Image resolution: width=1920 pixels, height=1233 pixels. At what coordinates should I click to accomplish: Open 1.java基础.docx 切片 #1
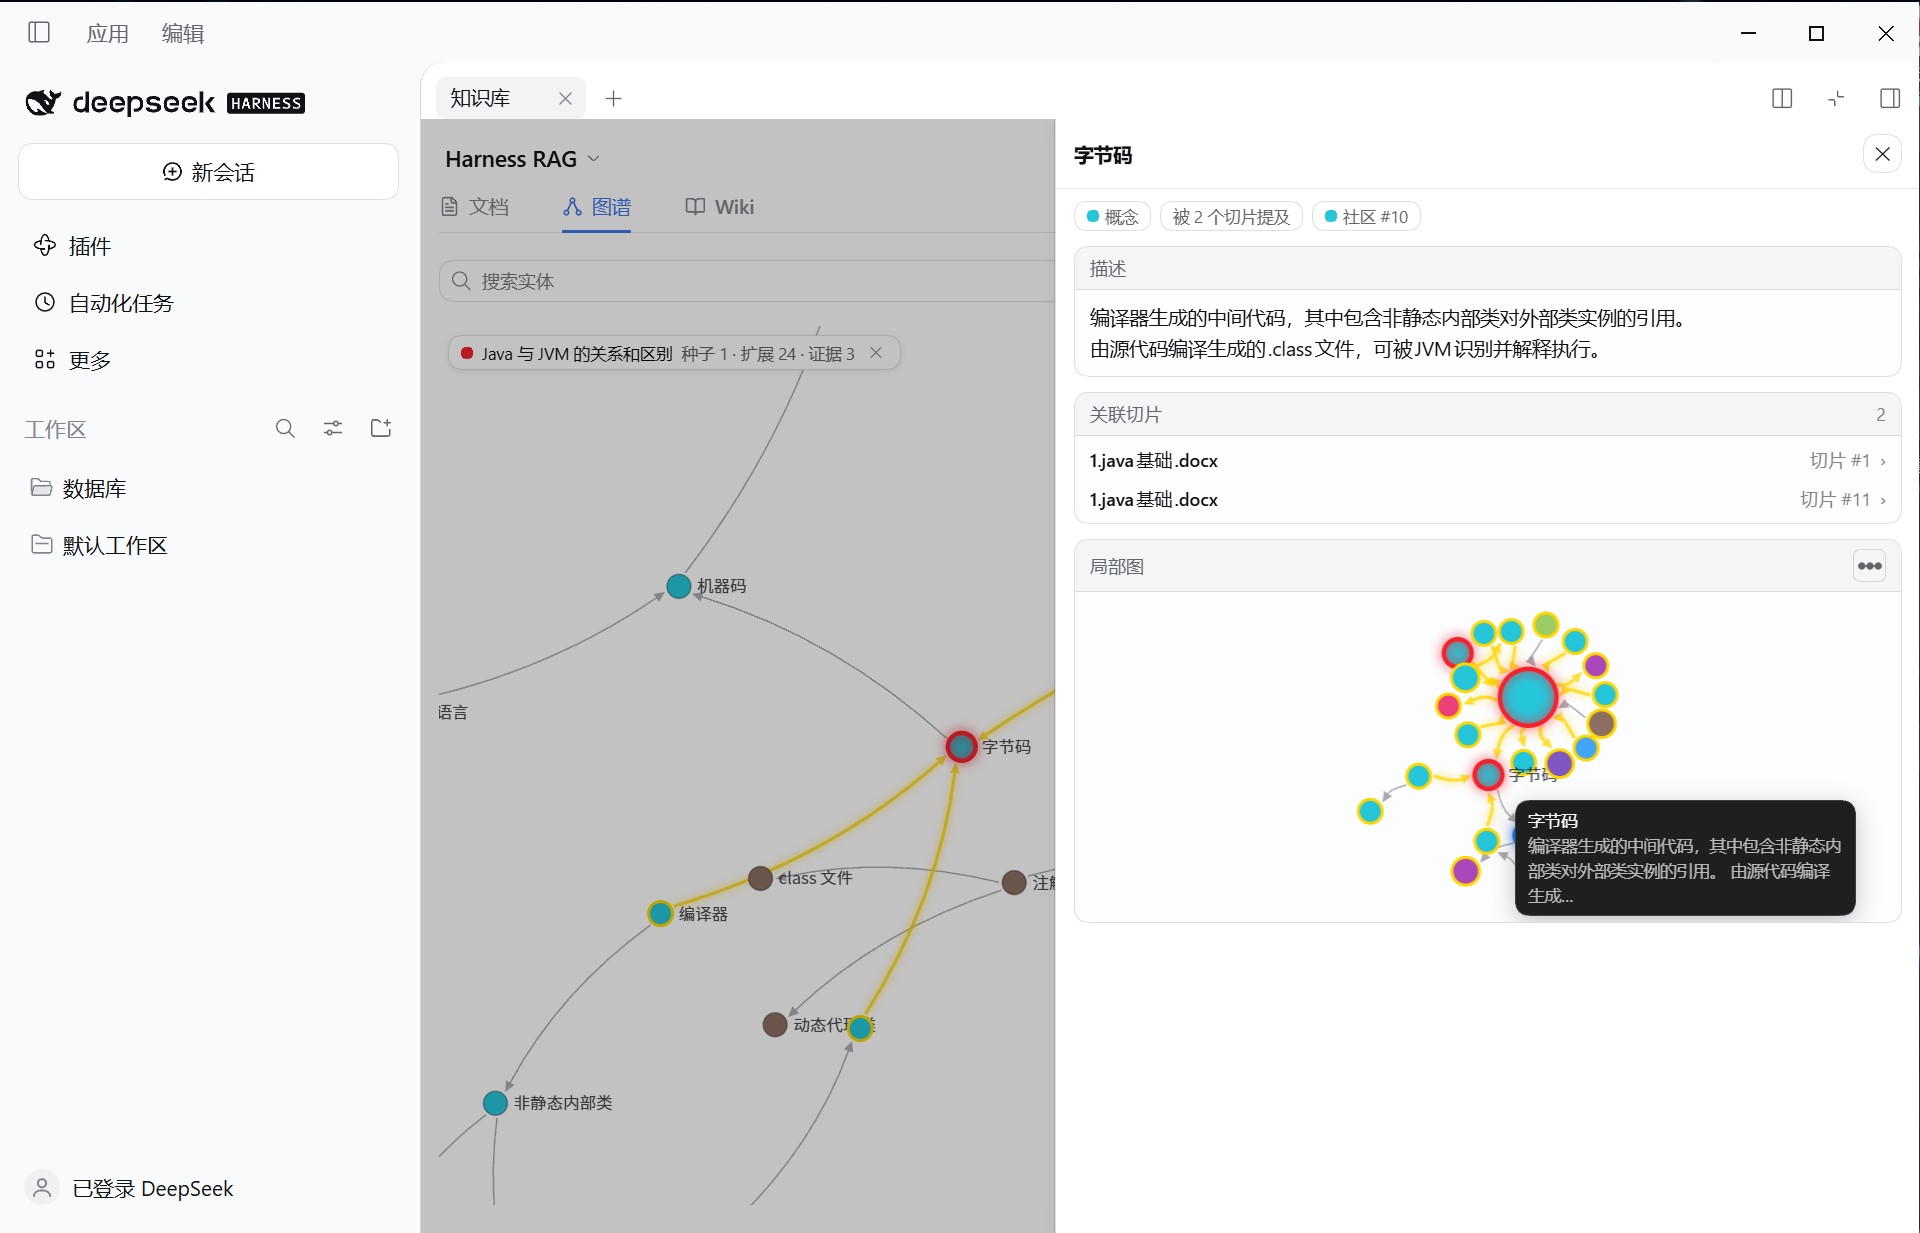(1487, 461)
